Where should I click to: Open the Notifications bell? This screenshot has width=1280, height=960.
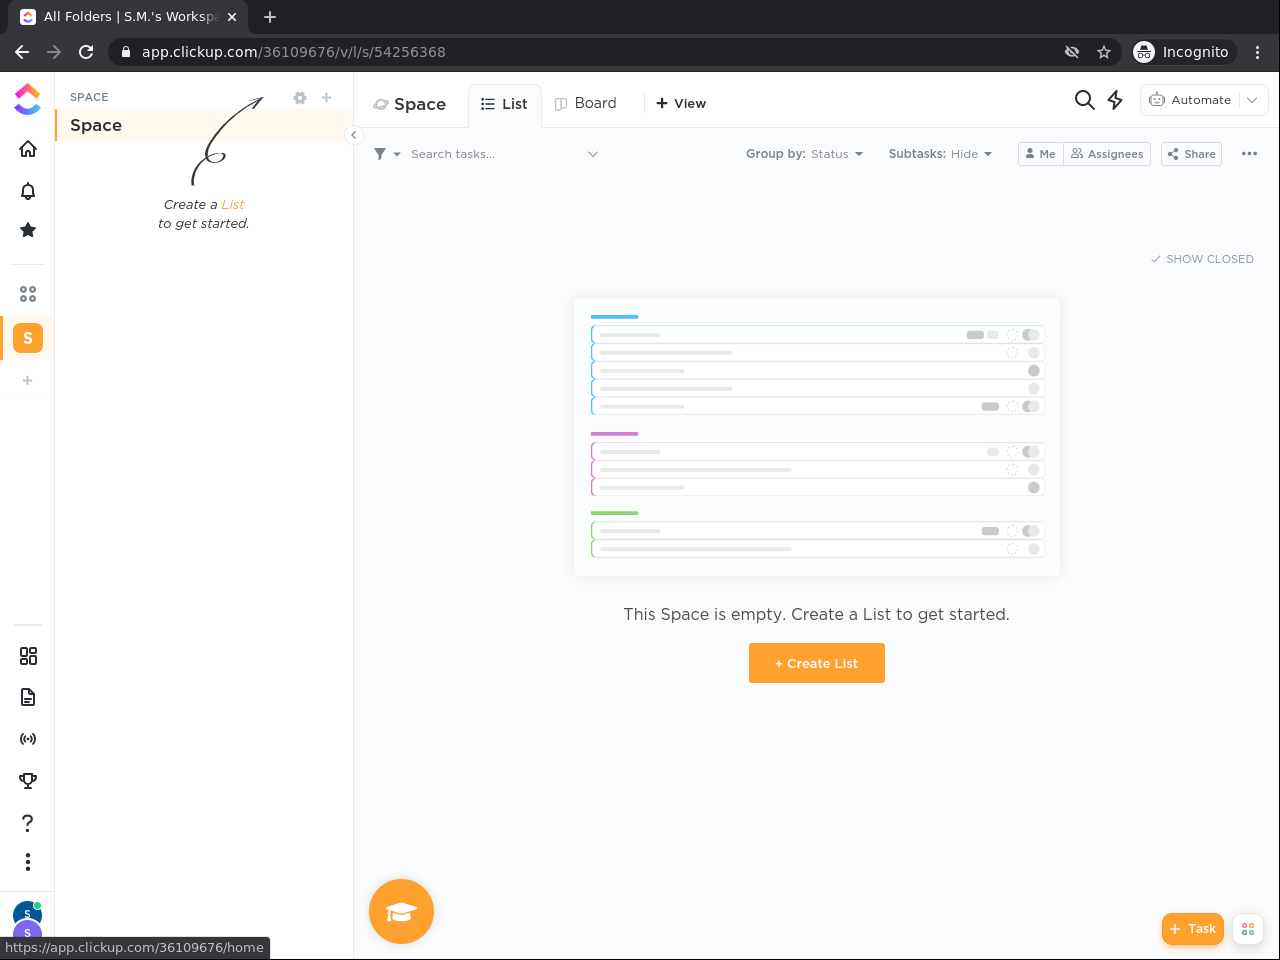pos(28,190)
